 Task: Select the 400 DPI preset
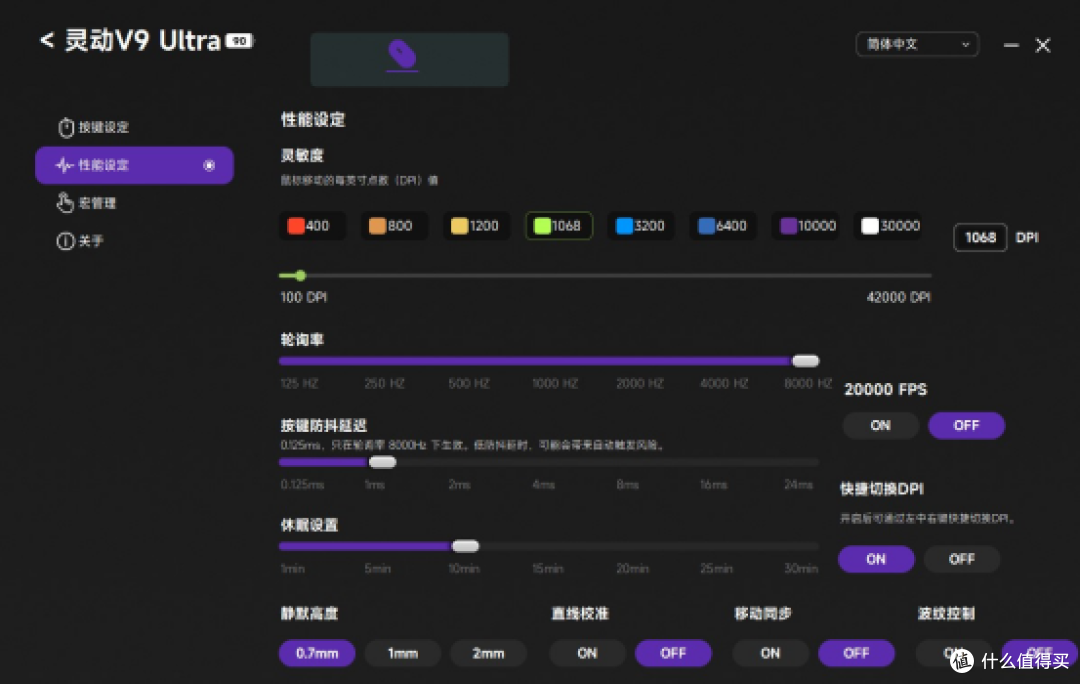[x=312, y=226]
